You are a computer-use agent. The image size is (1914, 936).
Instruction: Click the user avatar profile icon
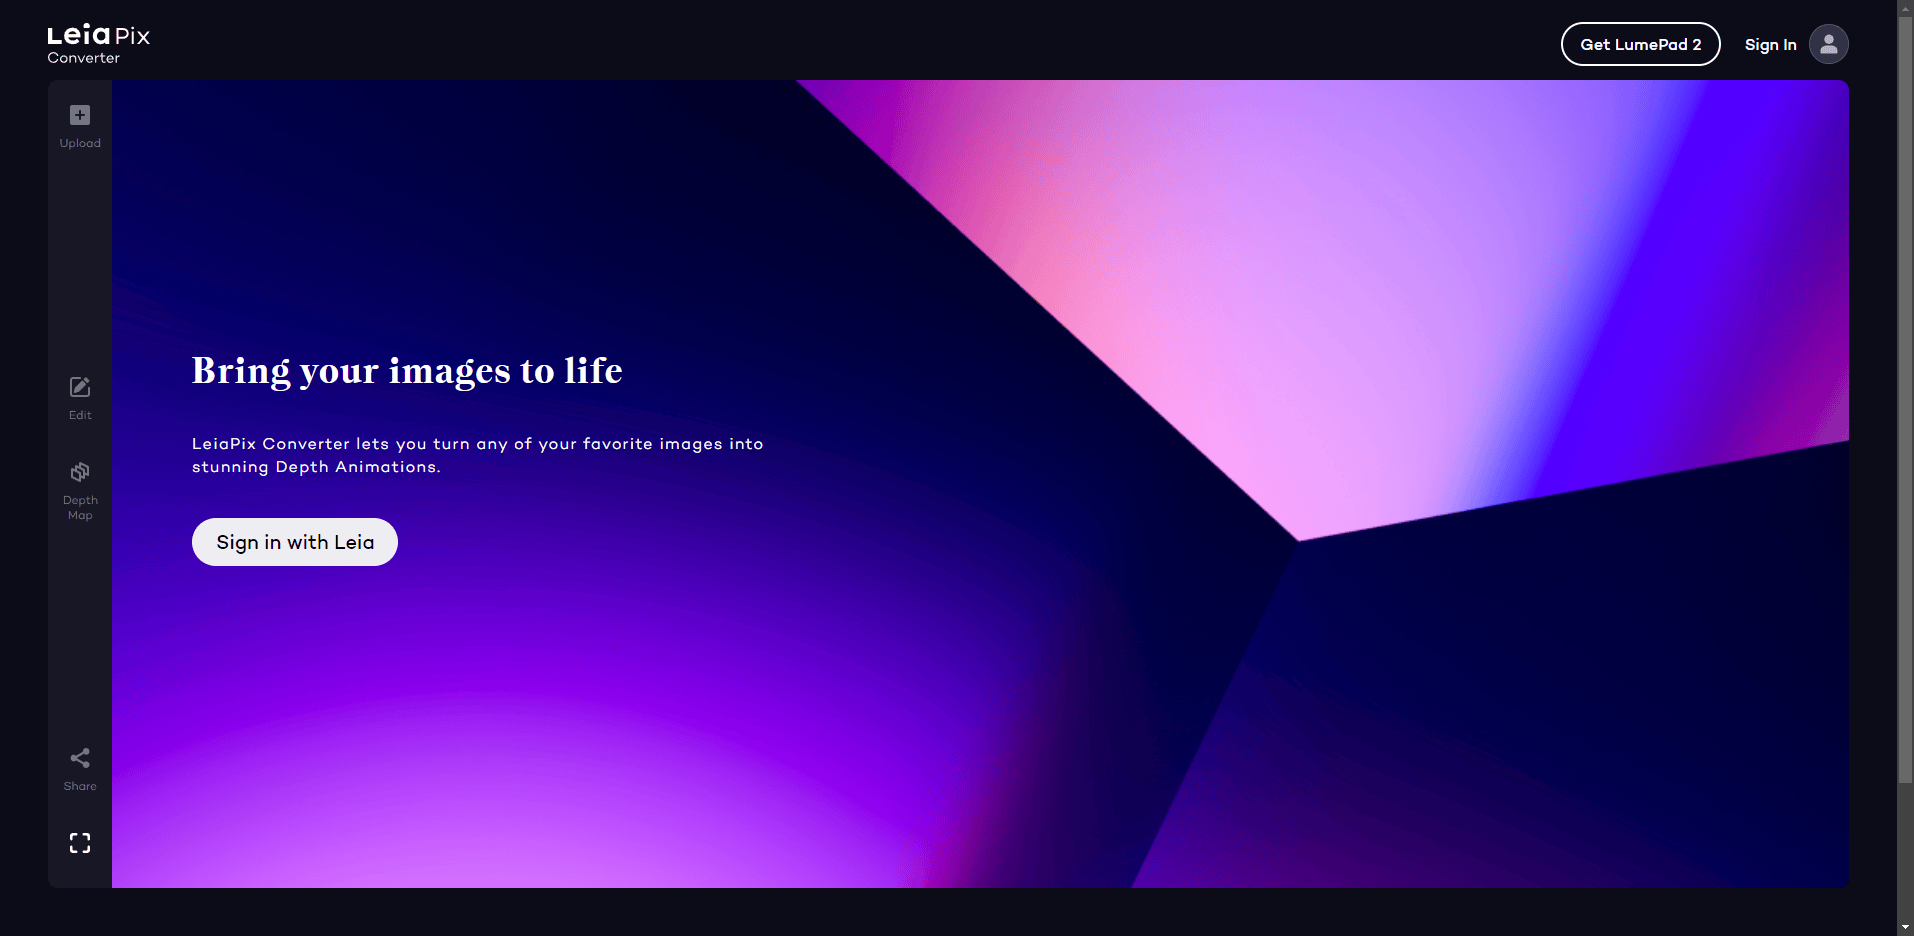tap(1828, 44)
